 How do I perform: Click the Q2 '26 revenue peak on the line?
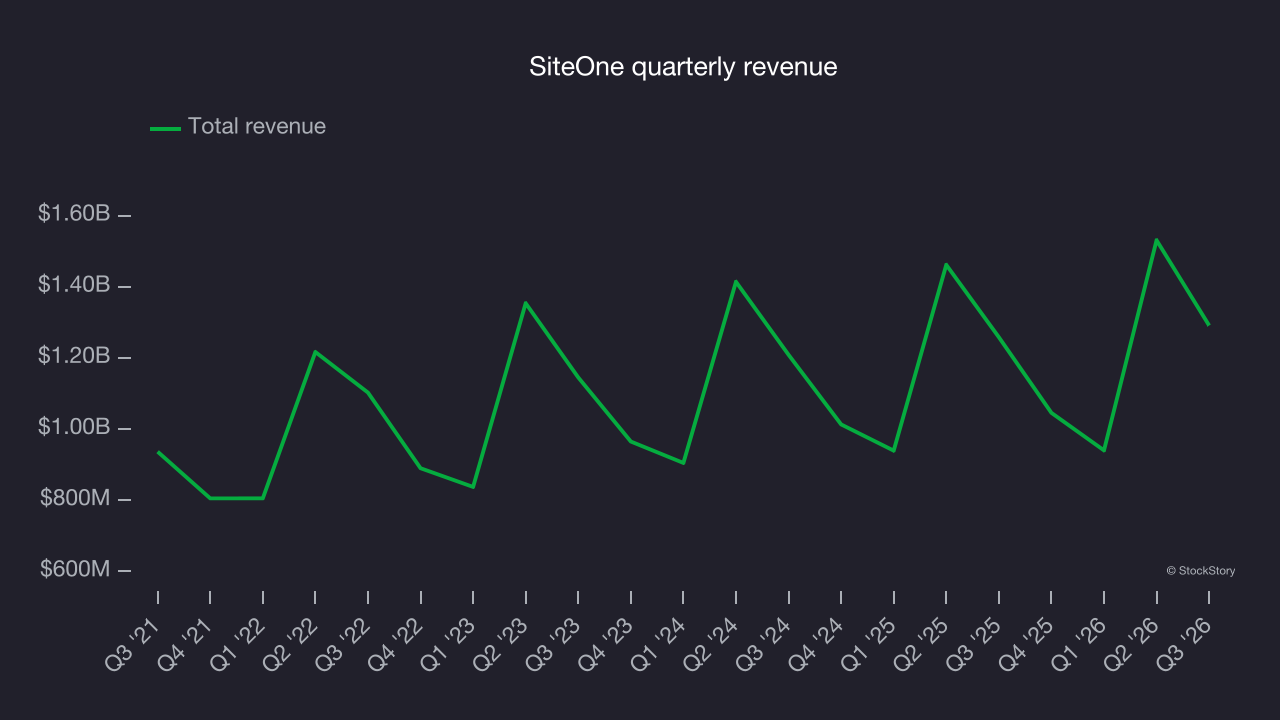(1157, 240)
